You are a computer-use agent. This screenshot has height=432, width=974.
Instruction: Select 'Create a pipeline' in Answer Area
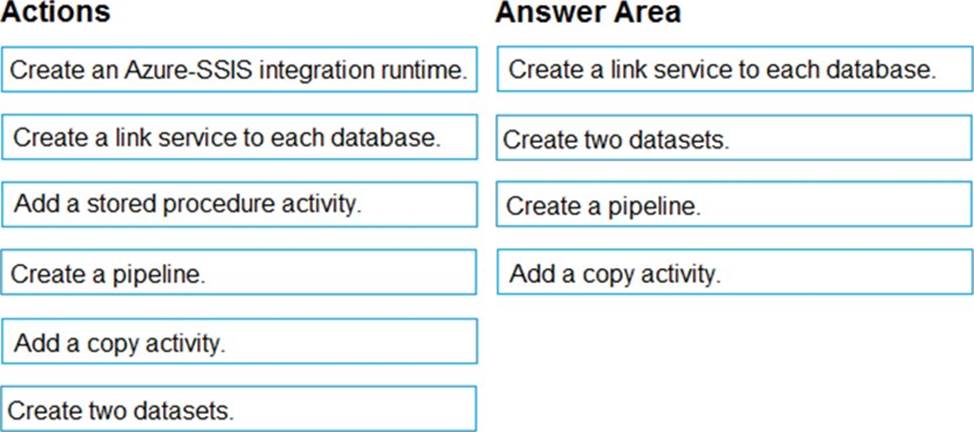tap(734, 206)
